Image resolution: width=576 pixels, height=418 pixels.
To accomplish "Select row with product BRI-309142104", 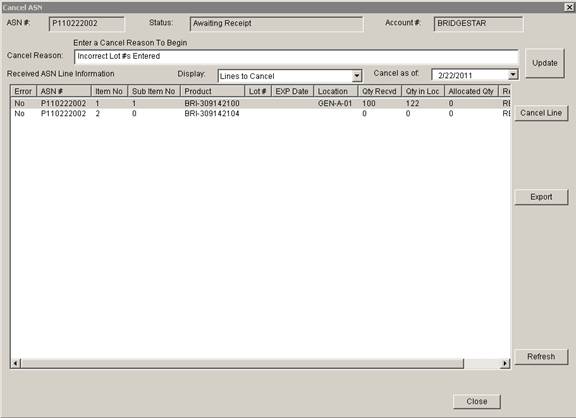I will tap(260, 114).
